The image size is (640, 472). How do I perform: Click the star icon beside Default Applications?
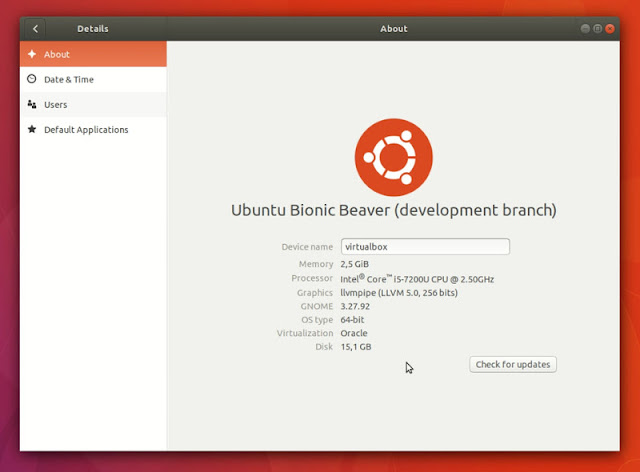(32, 129)
